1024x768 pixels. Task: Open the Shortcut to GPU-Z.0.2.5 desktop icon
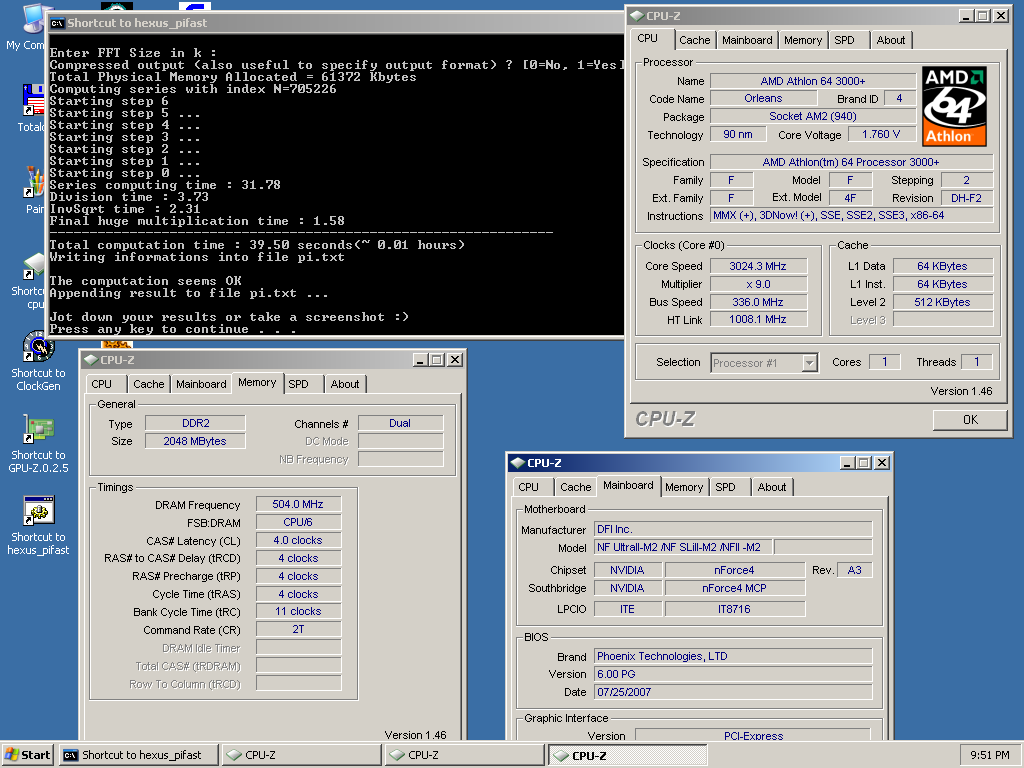click(x=38, y=443)
